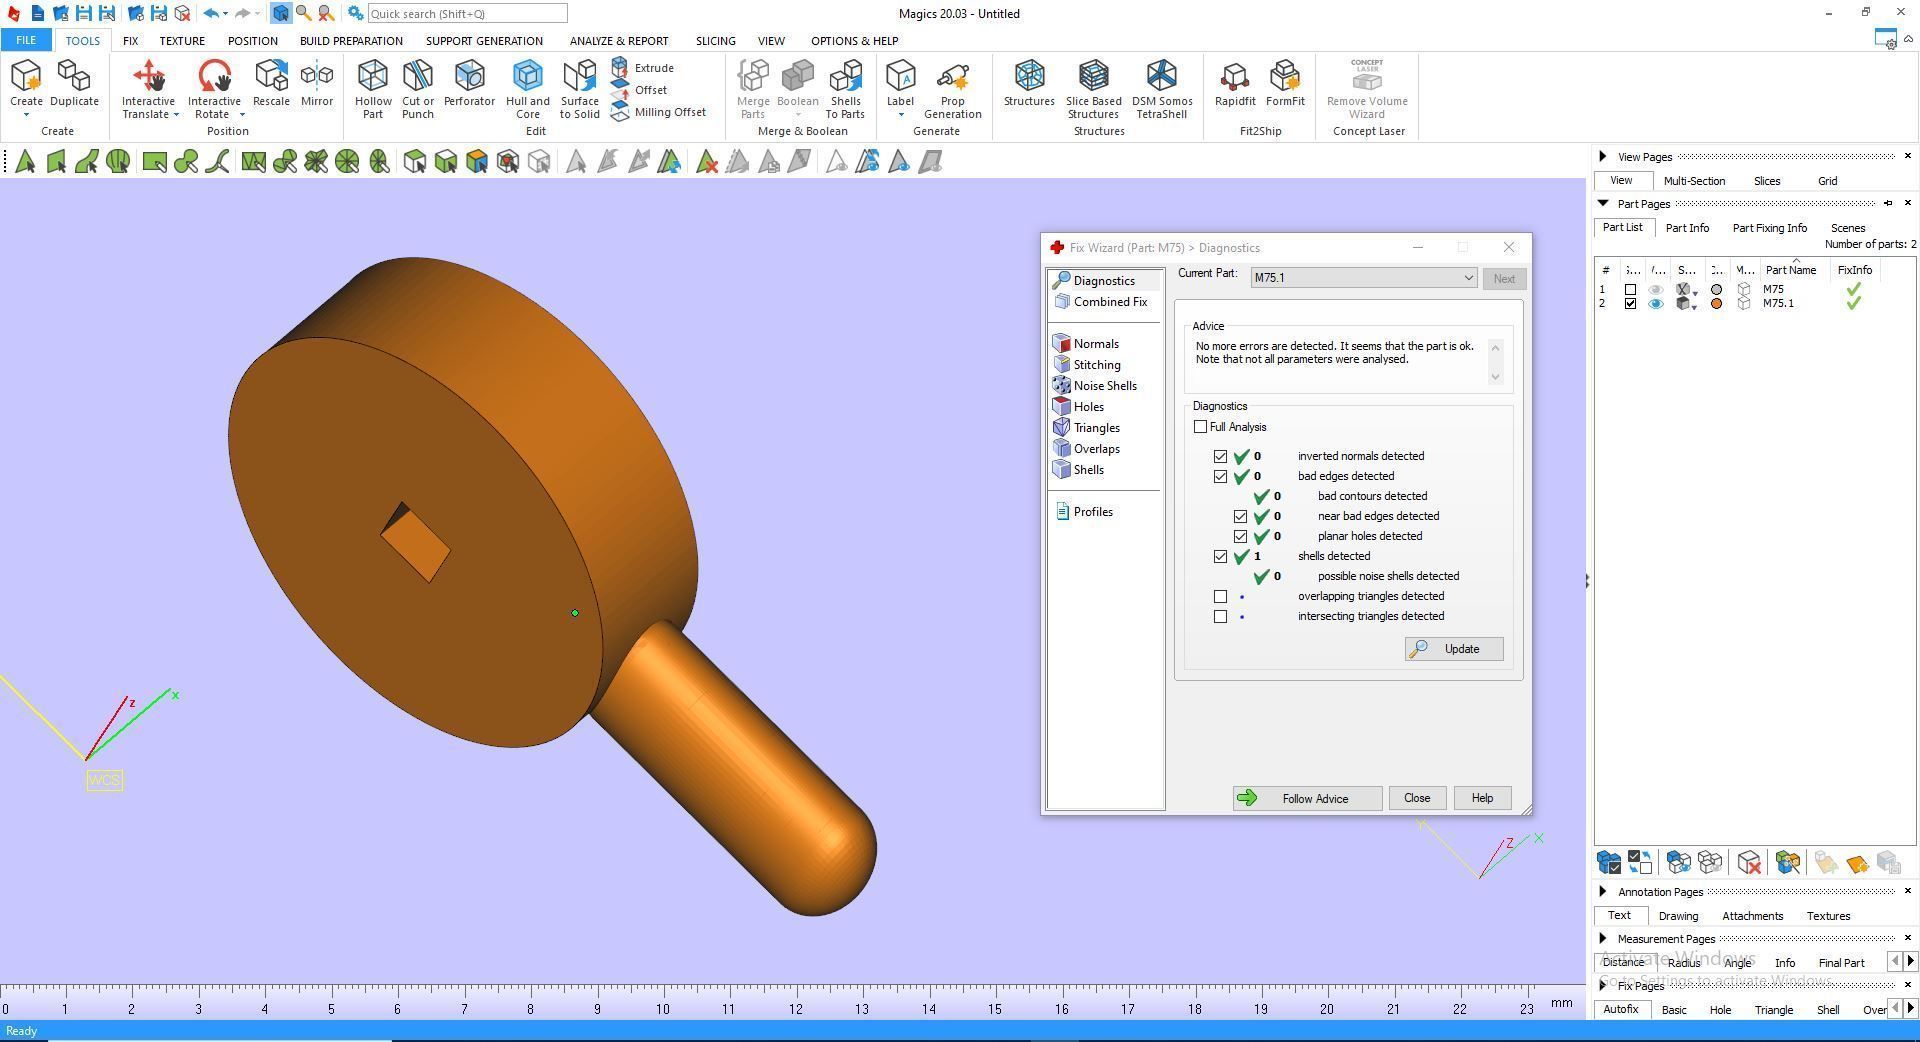
Task: Activate the Rescale tool
Action: [271, 84]
